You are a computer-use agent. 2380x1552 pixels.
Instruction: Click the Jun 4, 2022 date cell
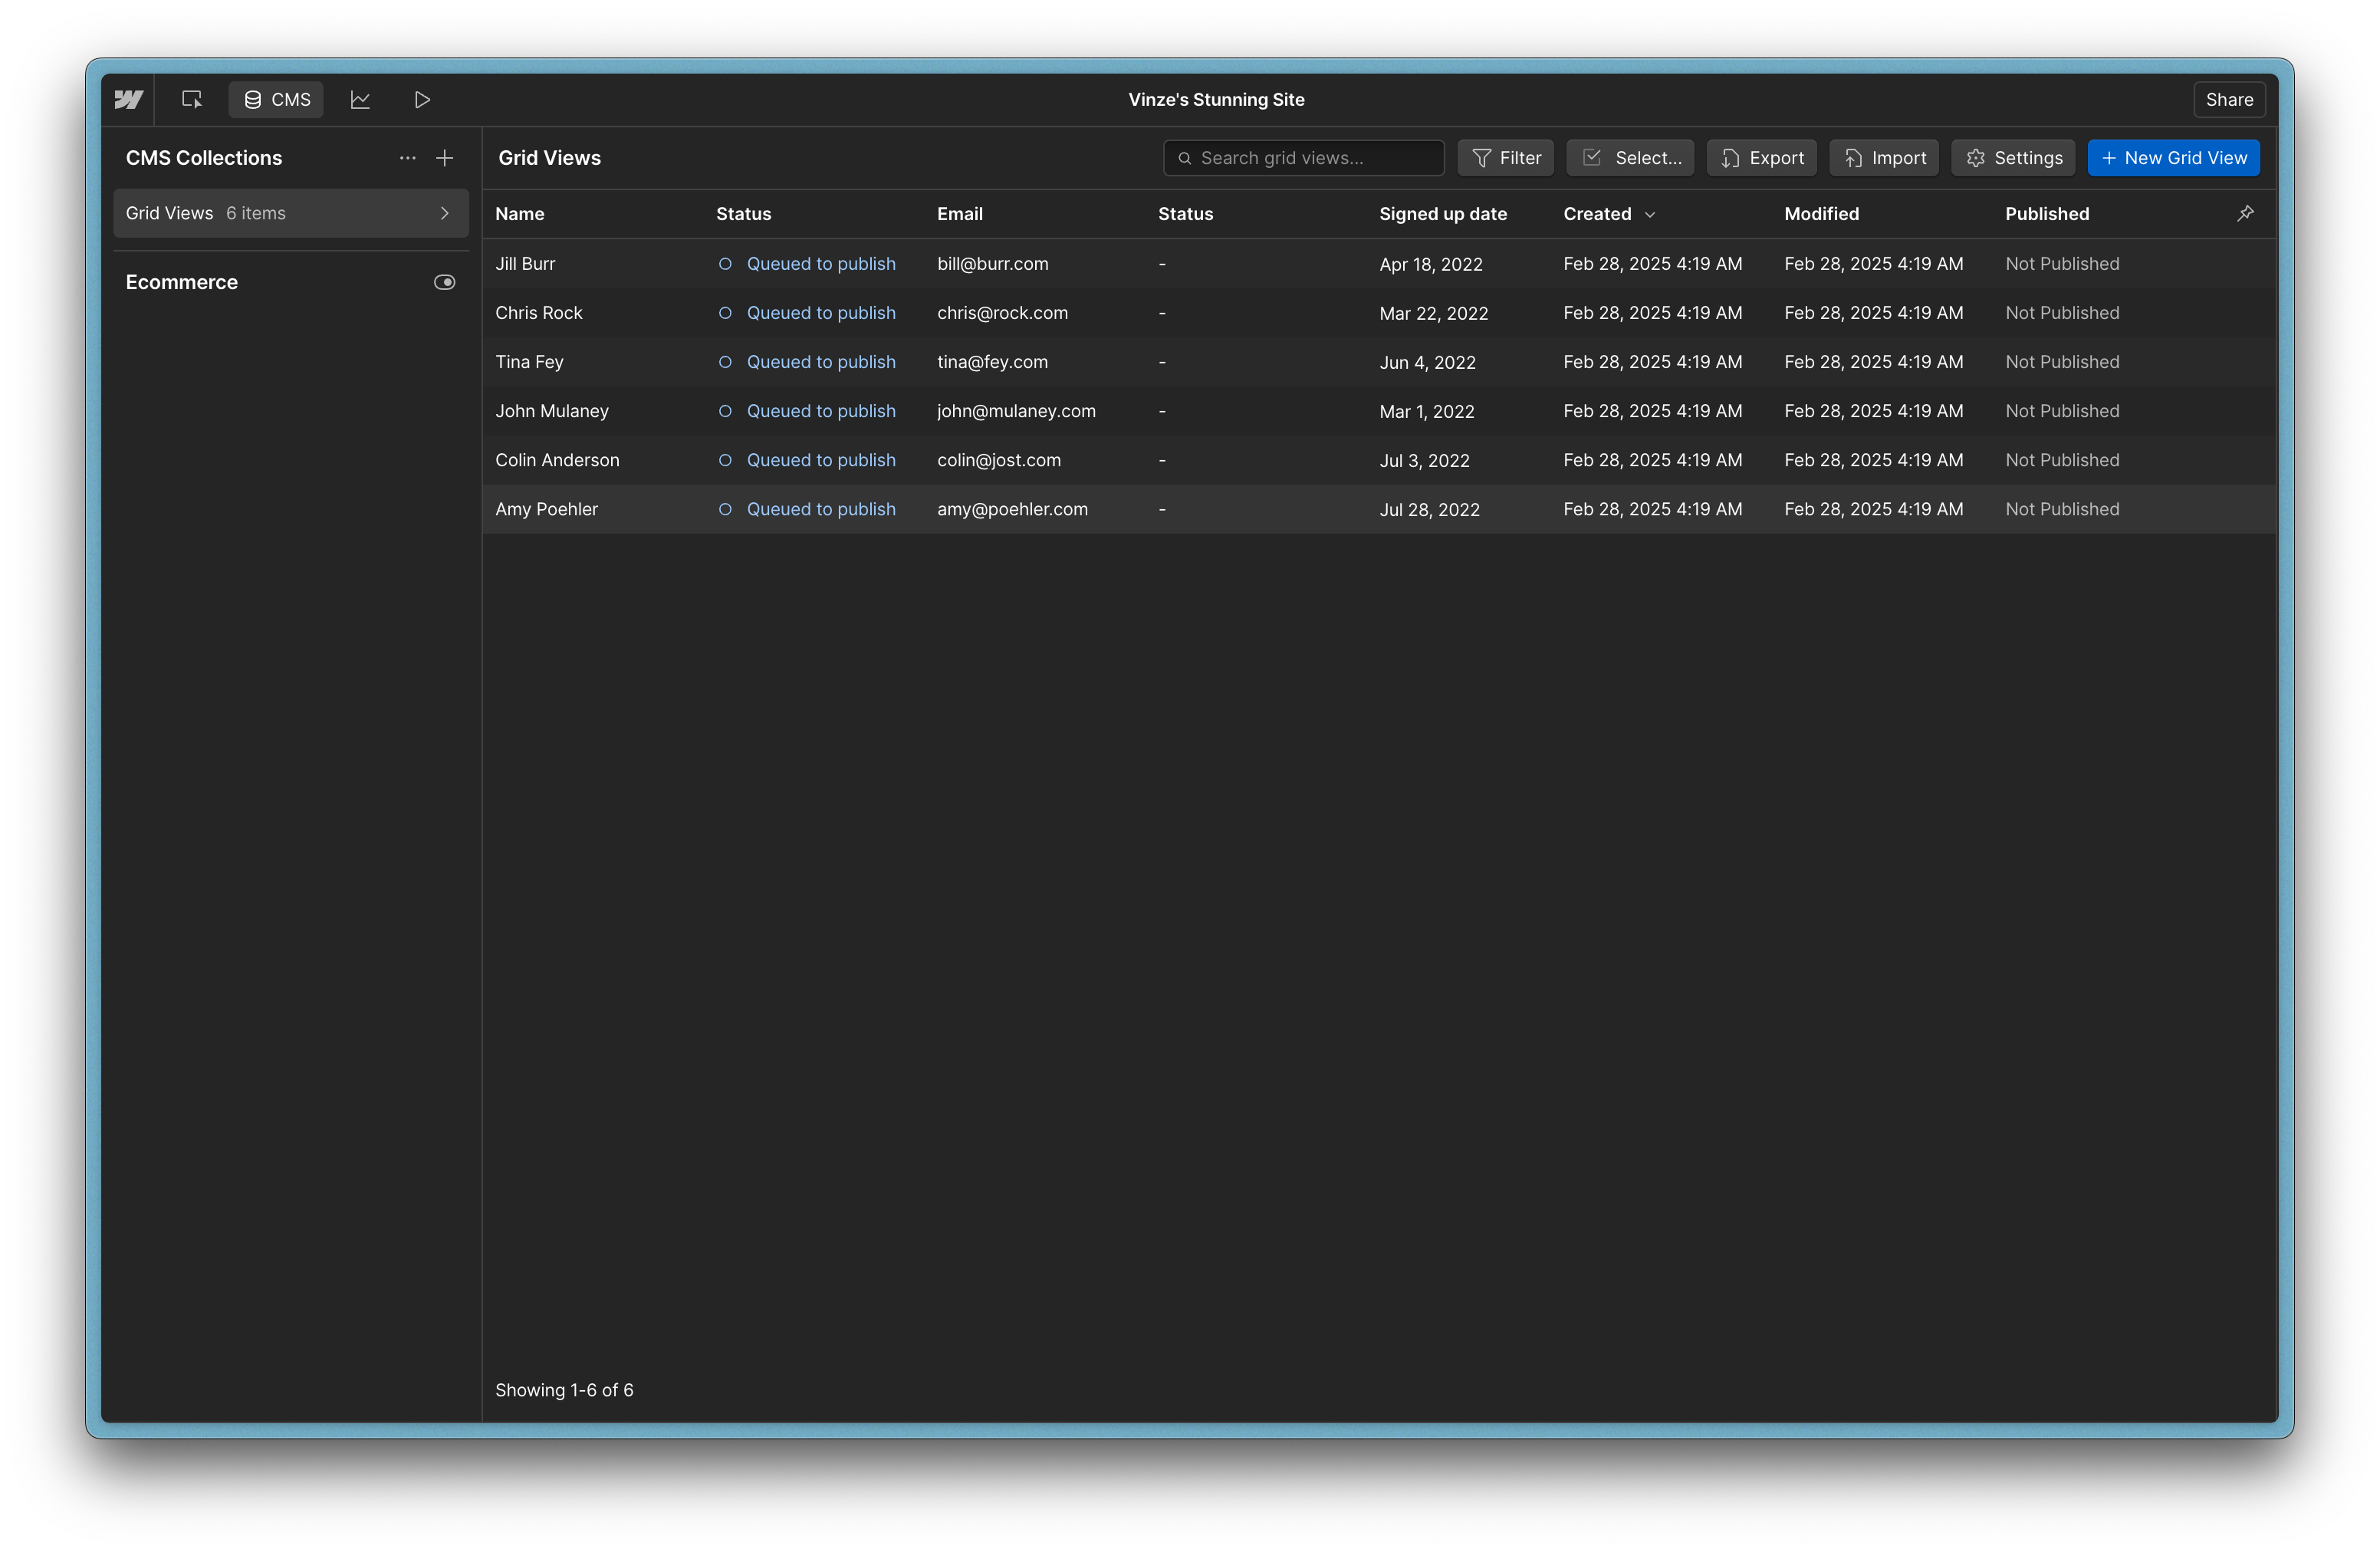tap(1427, 362)
